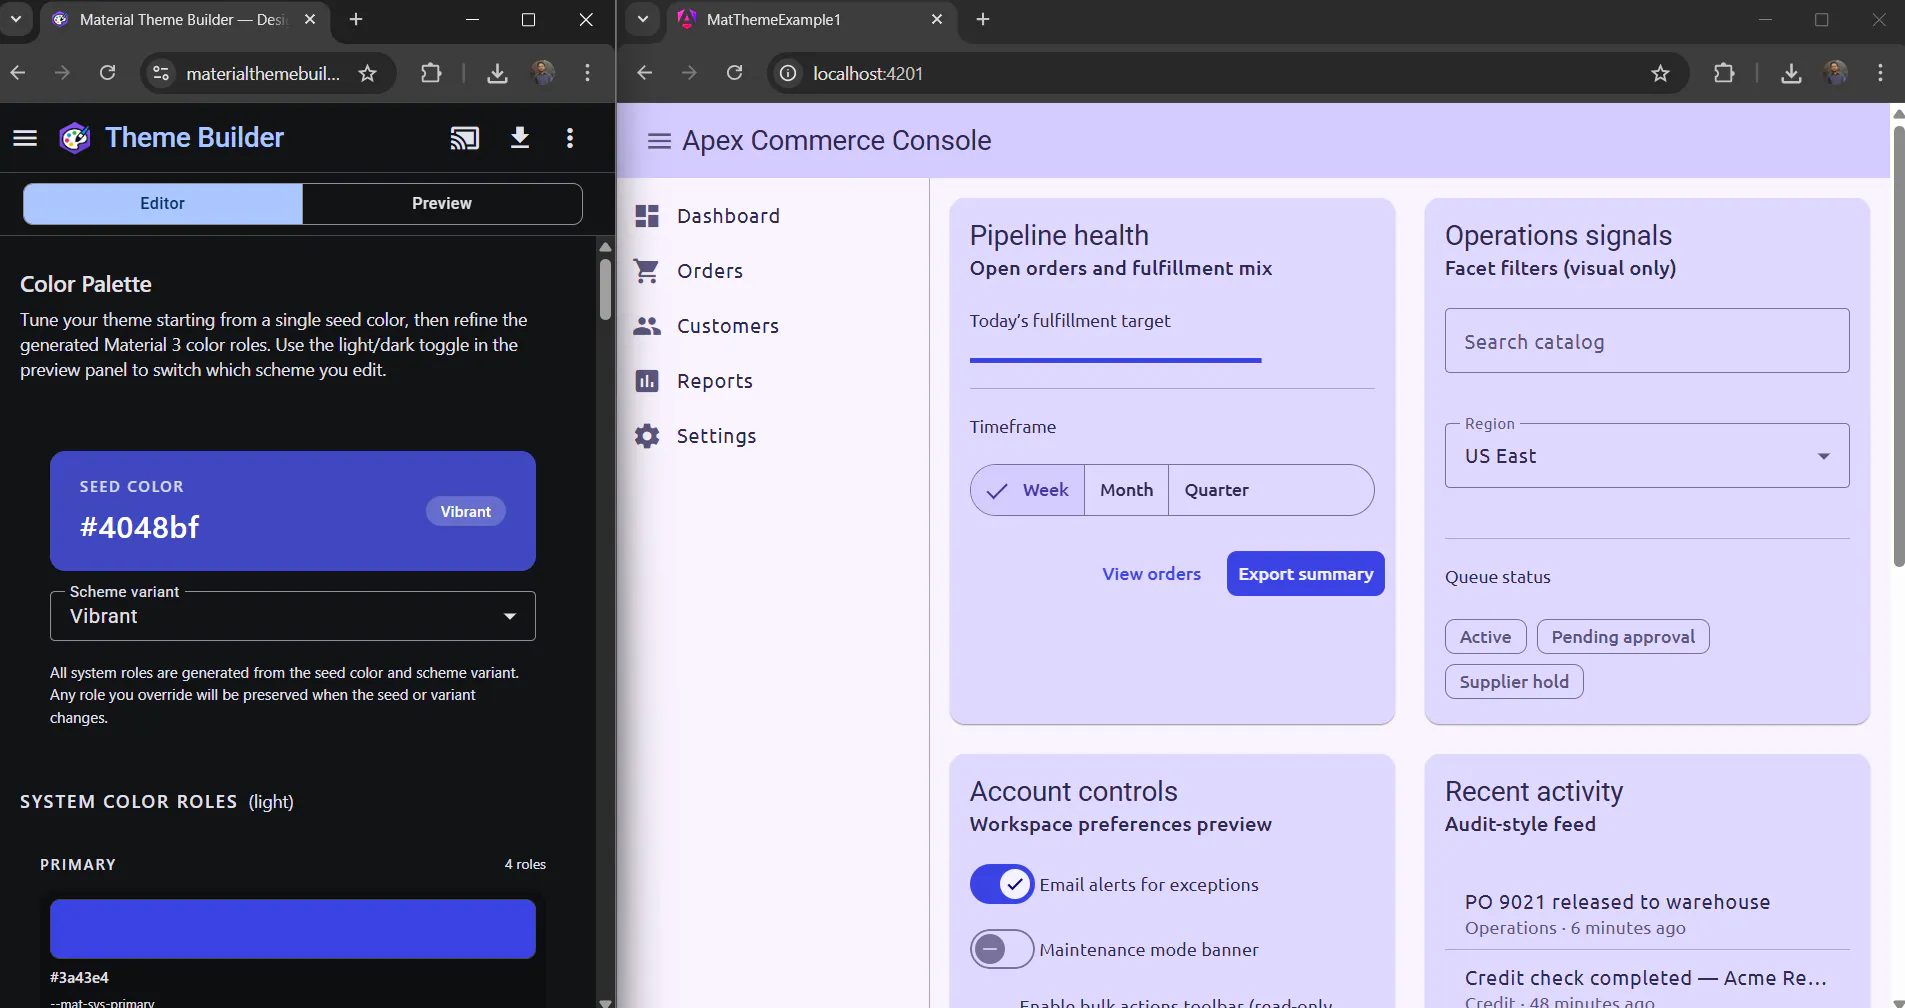The width and height of the screenshot is (1905, 1008).
Task: Click the View orders button
Action: click(1151, 574)
